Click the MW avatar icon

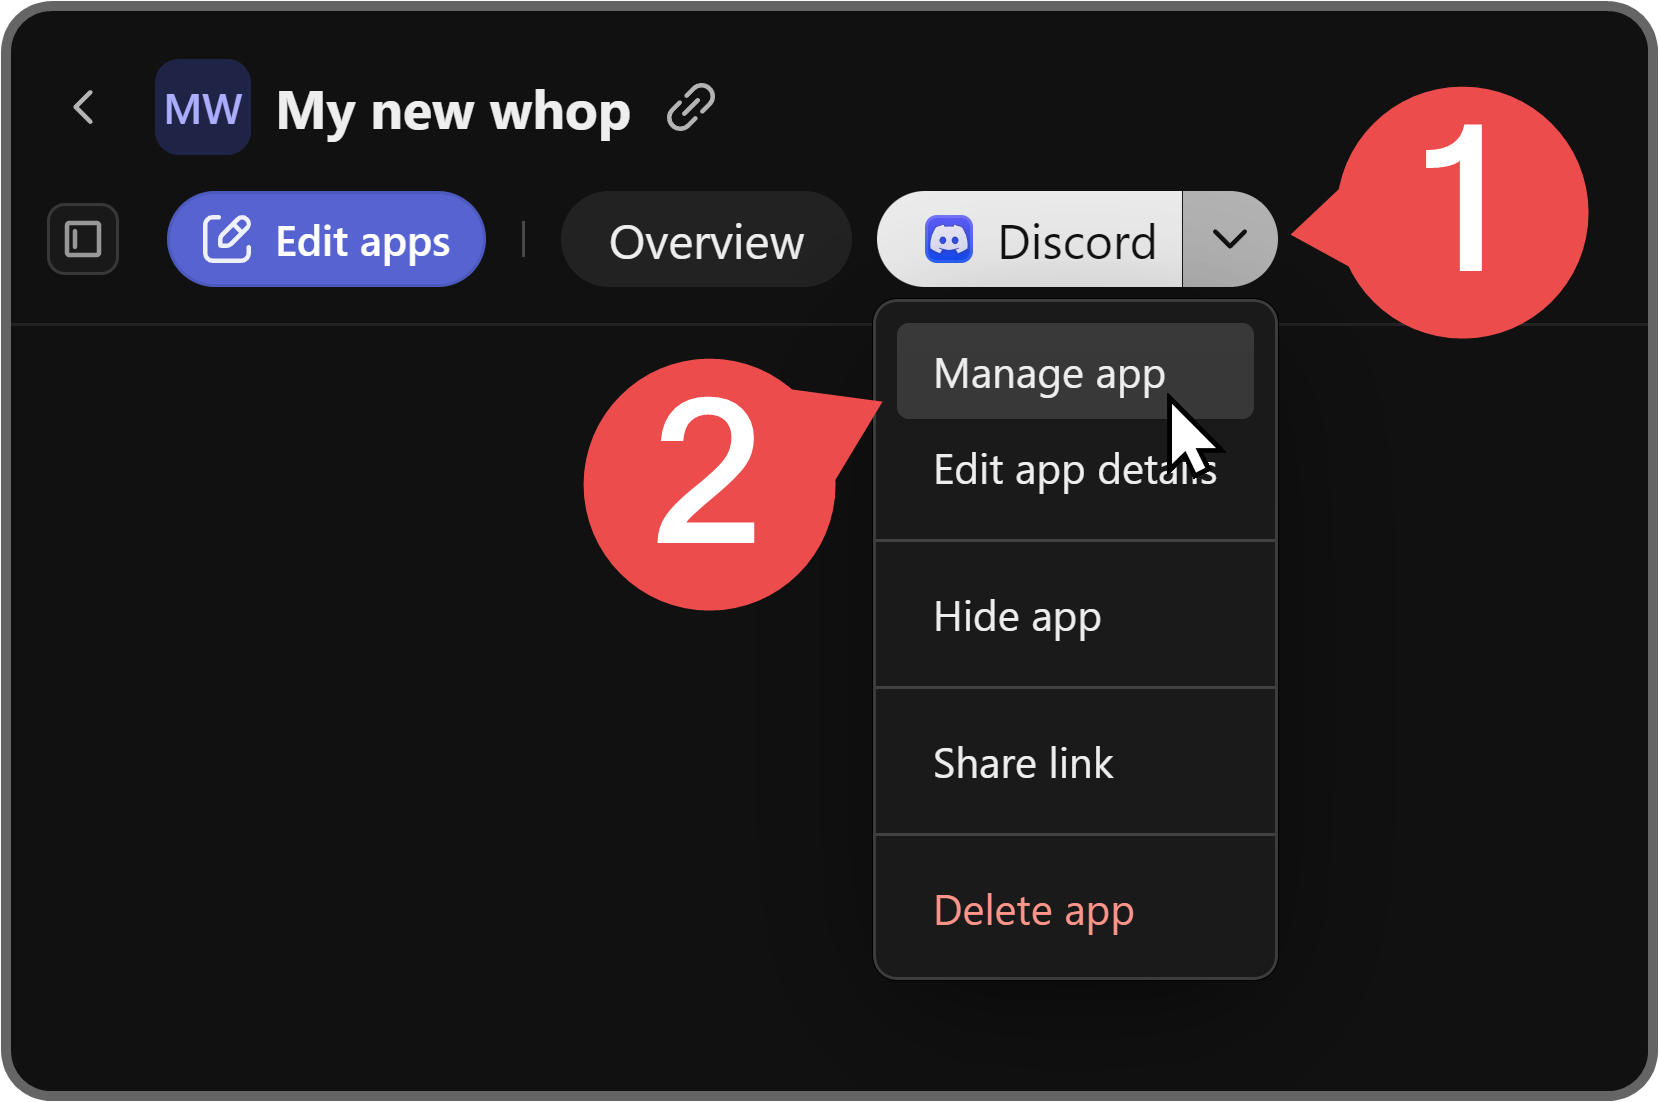tap(203, 107)
